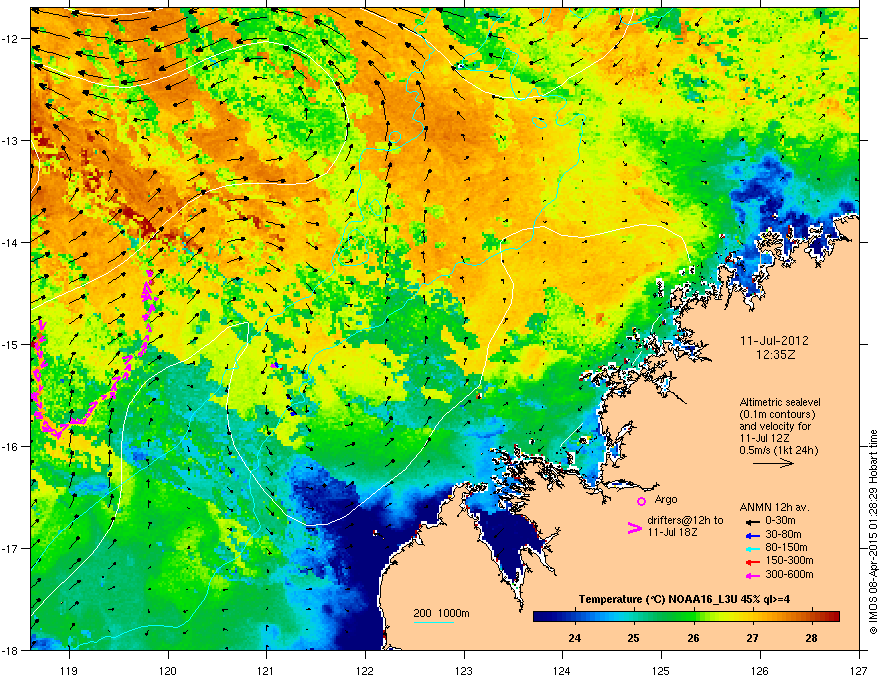Screen dimensions: 880x680
Task: Click latitude axis label -13
Action: 11,141
